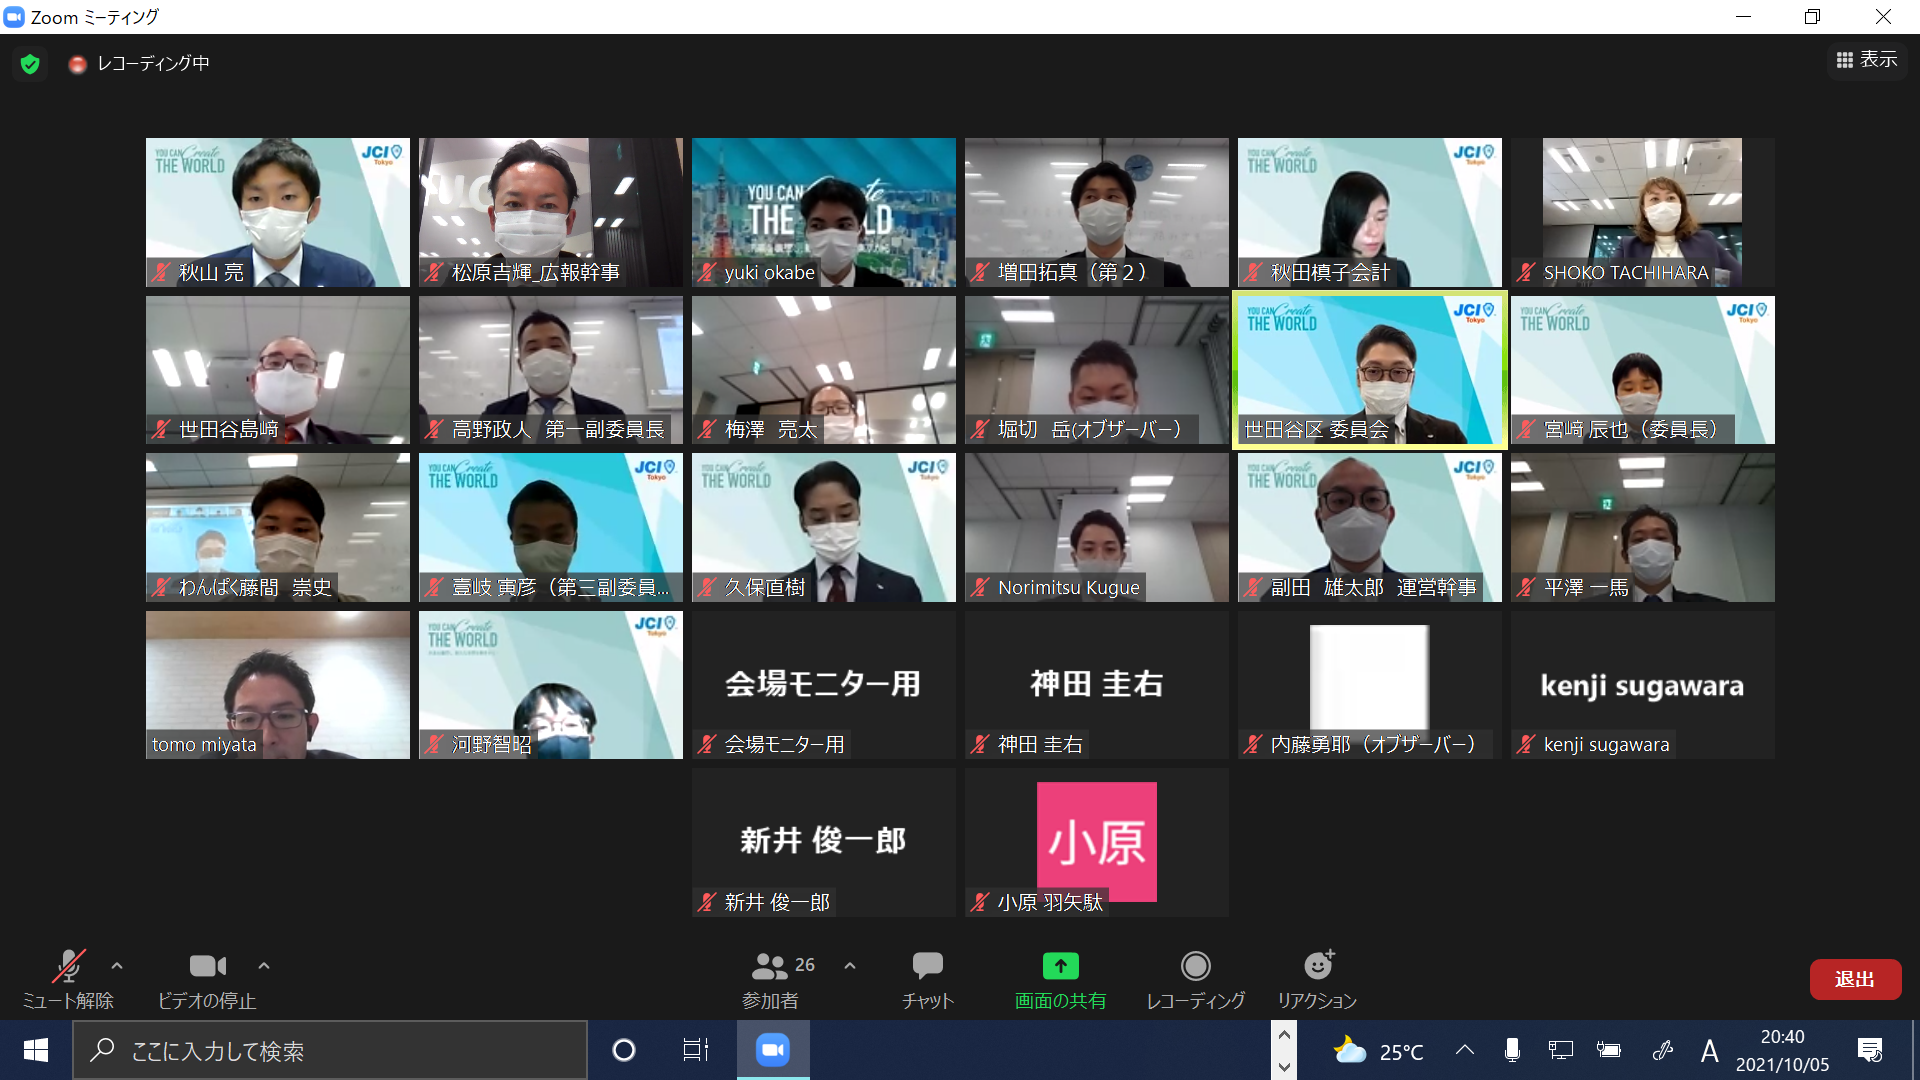Unmute the microphone
This screenshot has width=1920, height=1080.
pos(67,966)
